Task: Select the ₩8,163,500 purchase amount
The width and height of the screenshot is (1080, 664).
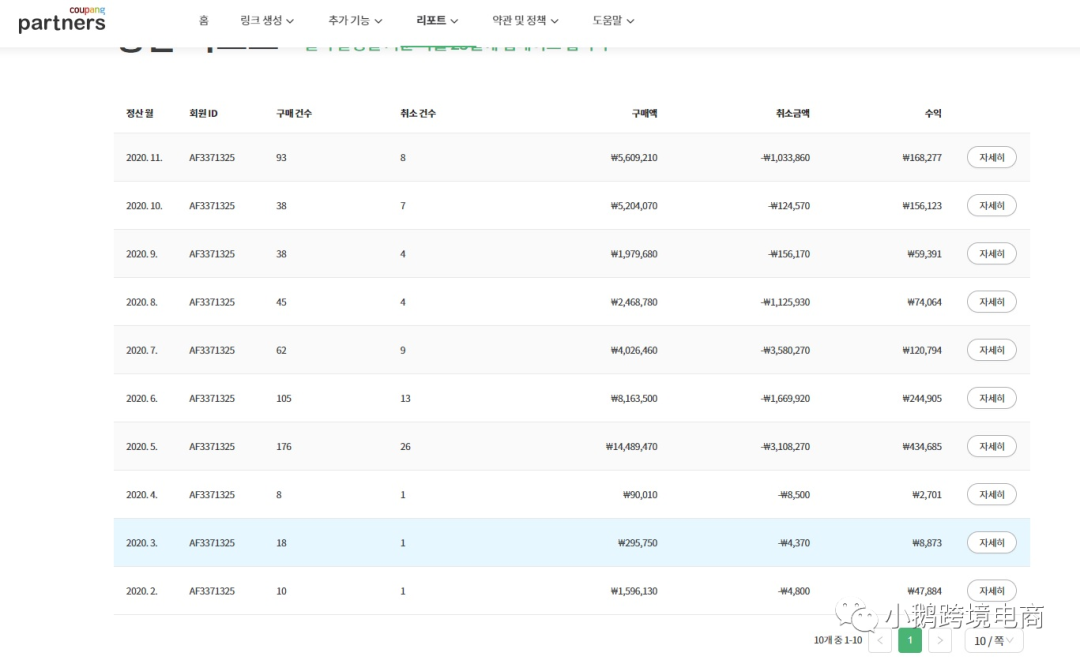Action: [x=634, y=399]
